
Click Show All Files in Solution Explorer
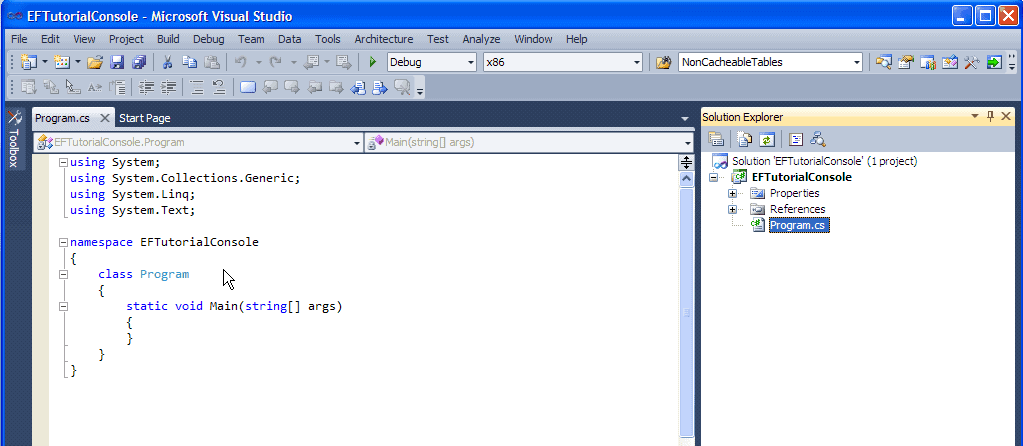click(744, 139)
